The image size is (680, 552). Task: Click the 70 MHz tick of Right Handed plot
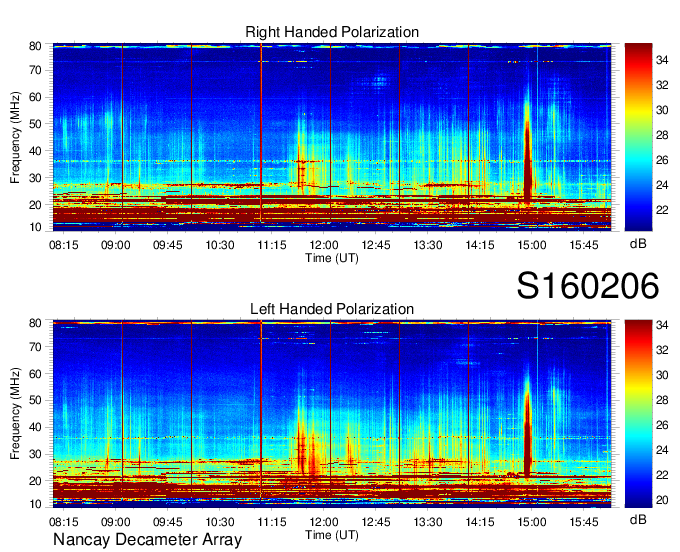(x=35, y=70)
